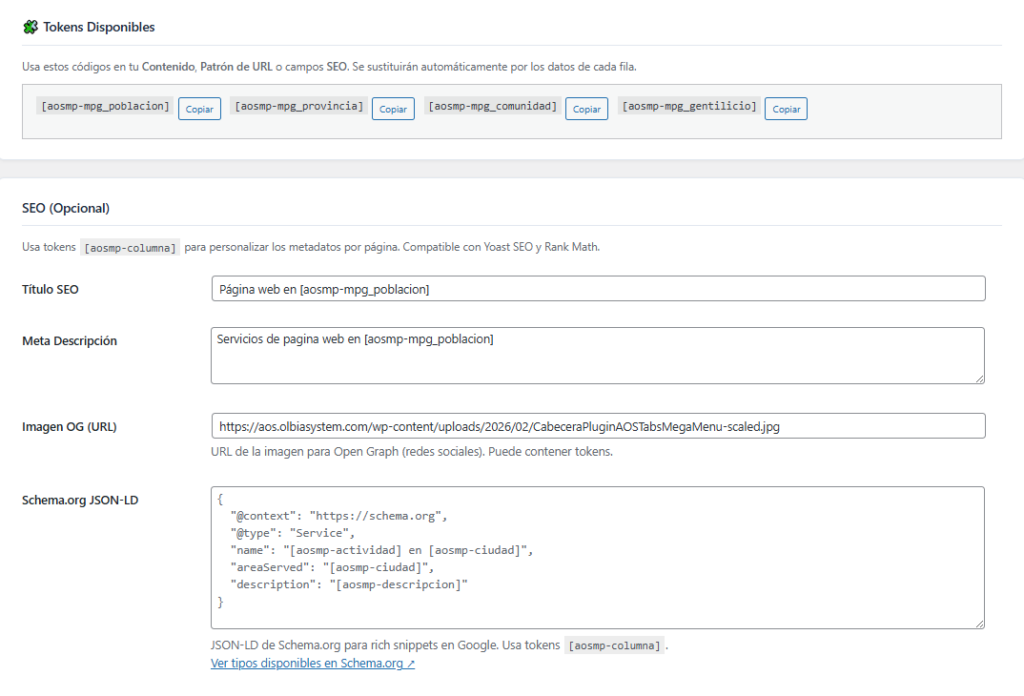Click the Imagen OG (URL) label

(x=69, y=427)
